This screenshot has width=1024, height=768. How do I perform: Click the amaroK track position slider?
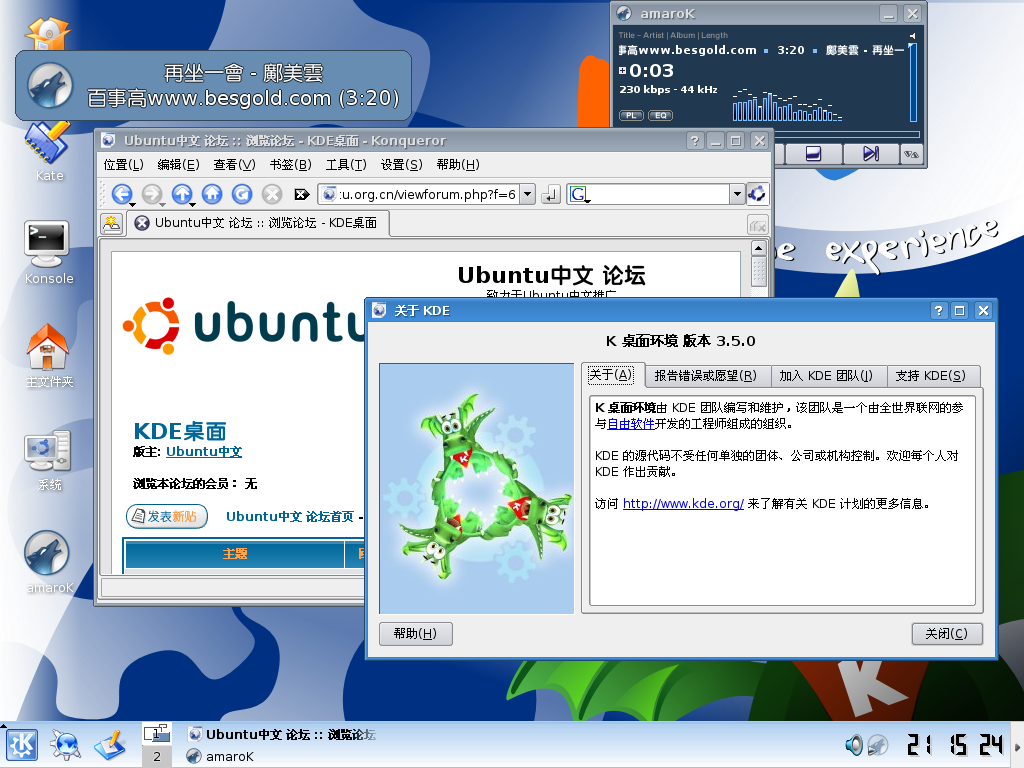(847, 135)
